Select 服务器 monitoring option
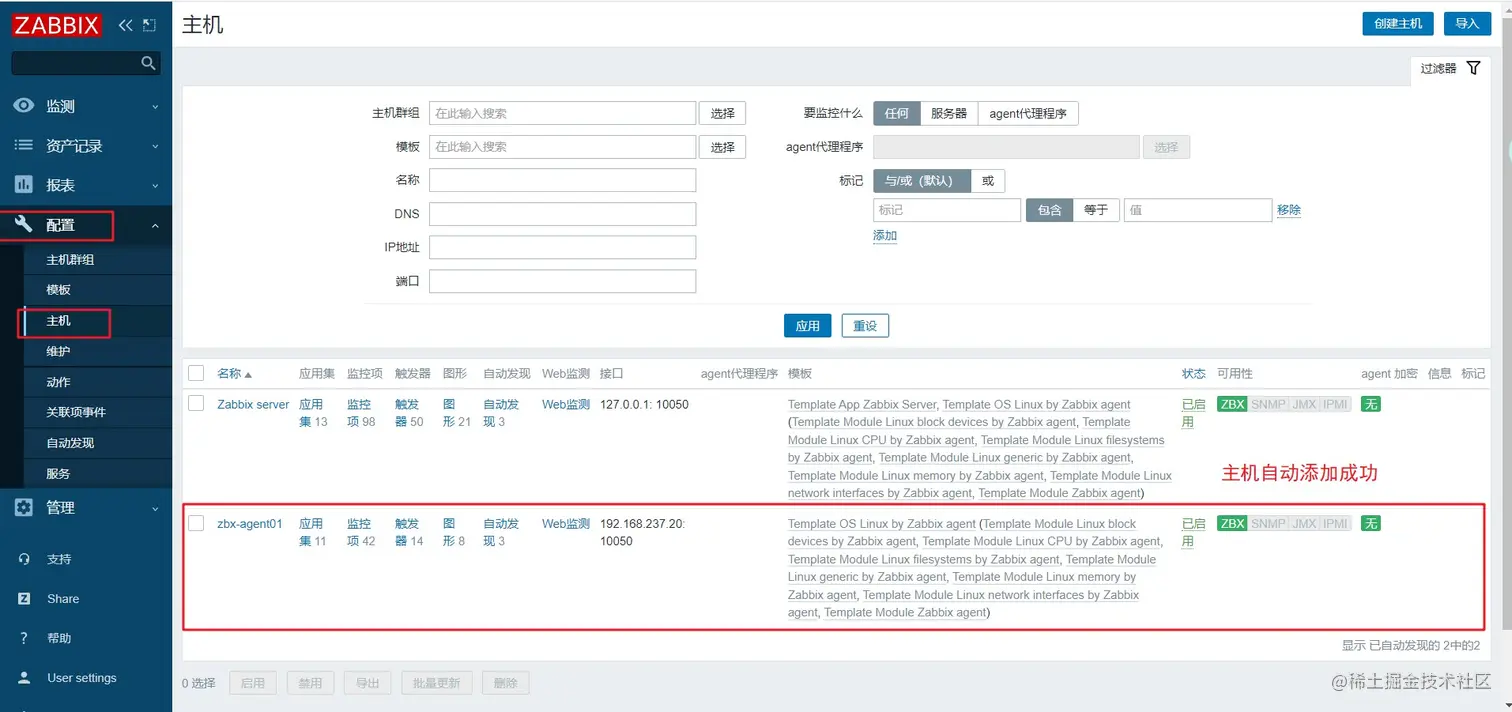Viewport: 1512px width, 712px height. [949, 113]
